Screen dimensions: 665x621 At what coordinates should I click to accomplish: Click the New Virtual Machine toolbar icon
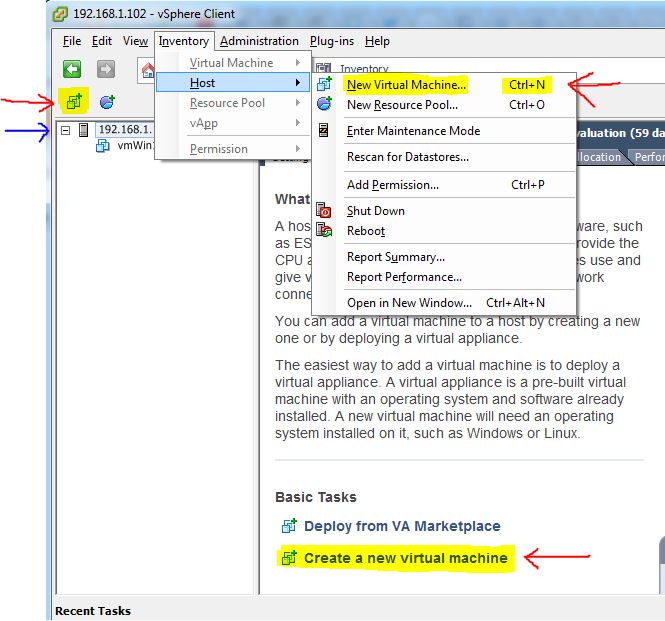(74, 102)
